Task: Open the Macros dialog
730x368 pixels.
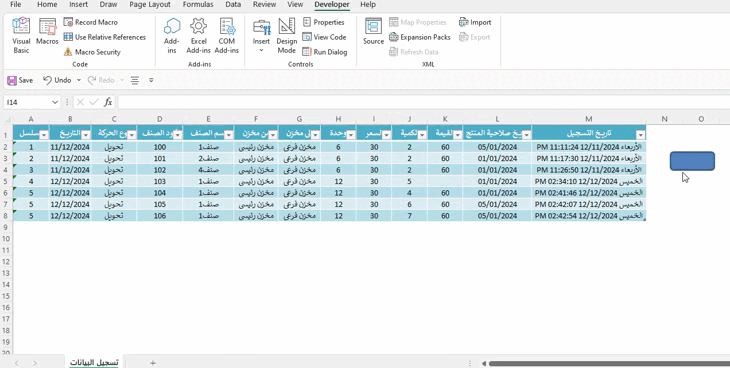Action: (47, 33)
